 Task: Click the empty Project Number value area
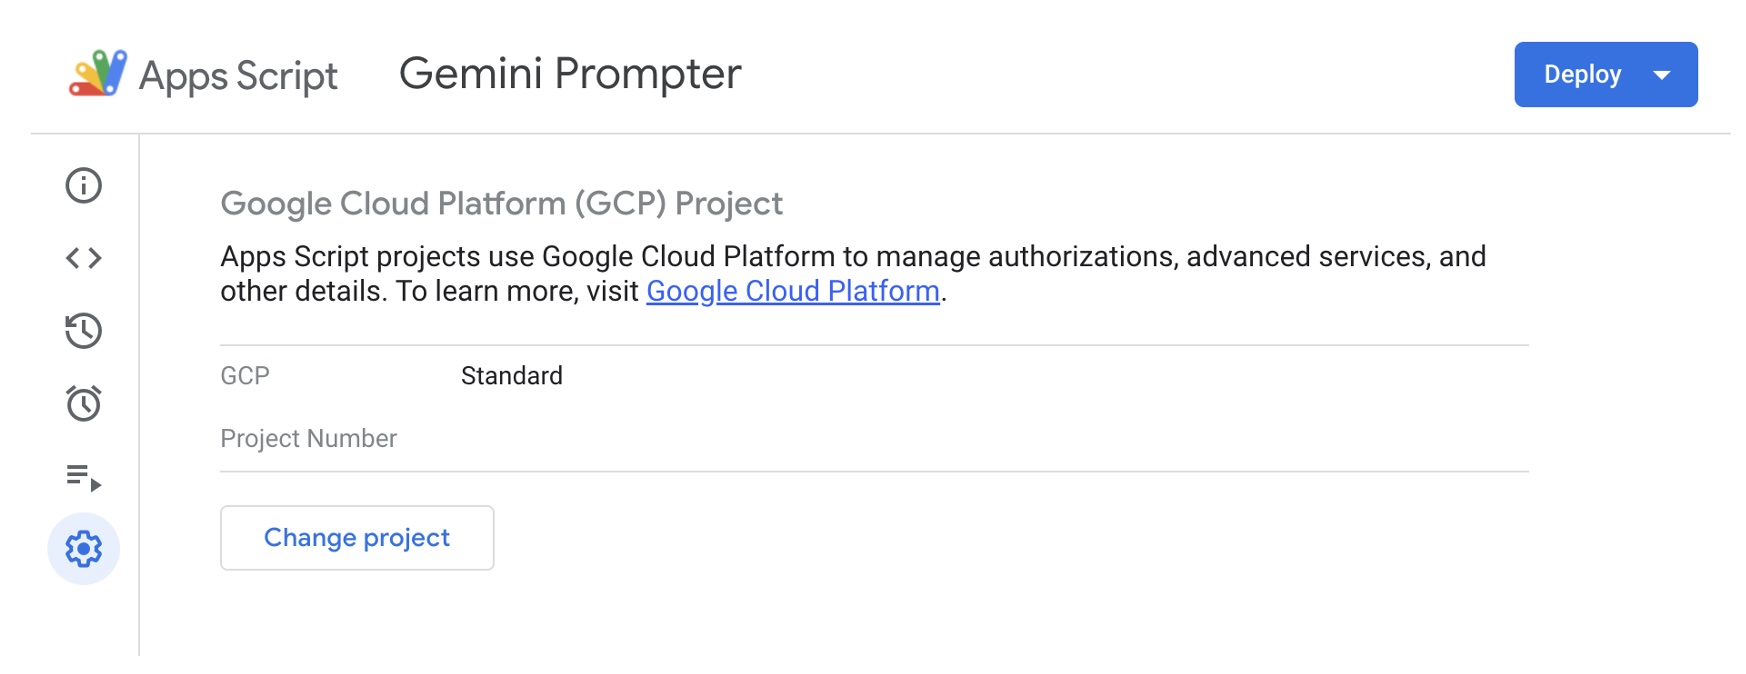tap(994, 439)
